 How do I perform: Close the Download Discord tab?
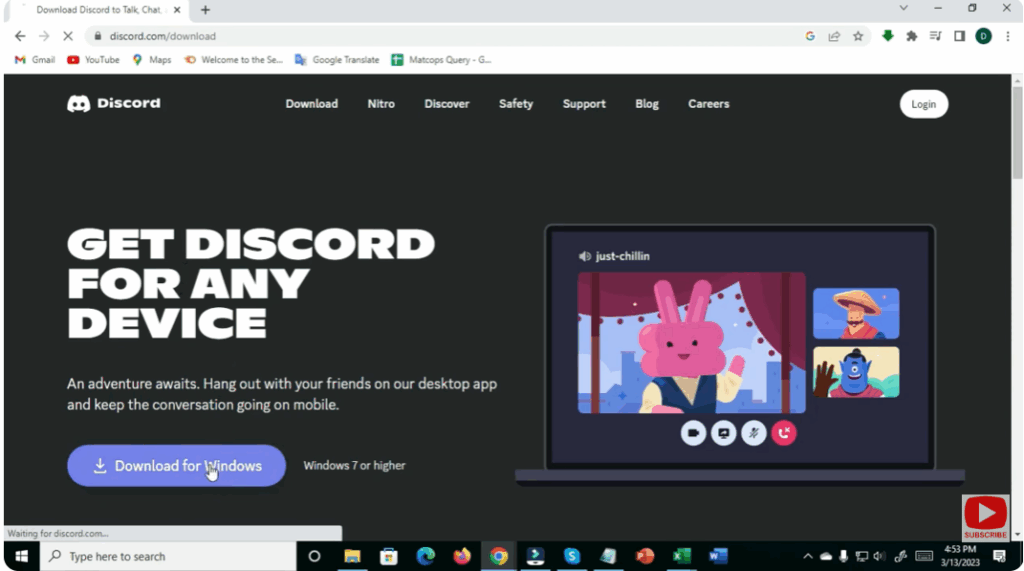coord(177,10)
